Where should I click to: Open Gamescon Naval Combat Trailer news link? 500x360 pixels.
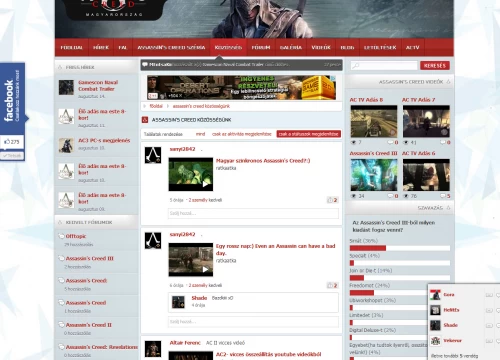pos(98,86)
